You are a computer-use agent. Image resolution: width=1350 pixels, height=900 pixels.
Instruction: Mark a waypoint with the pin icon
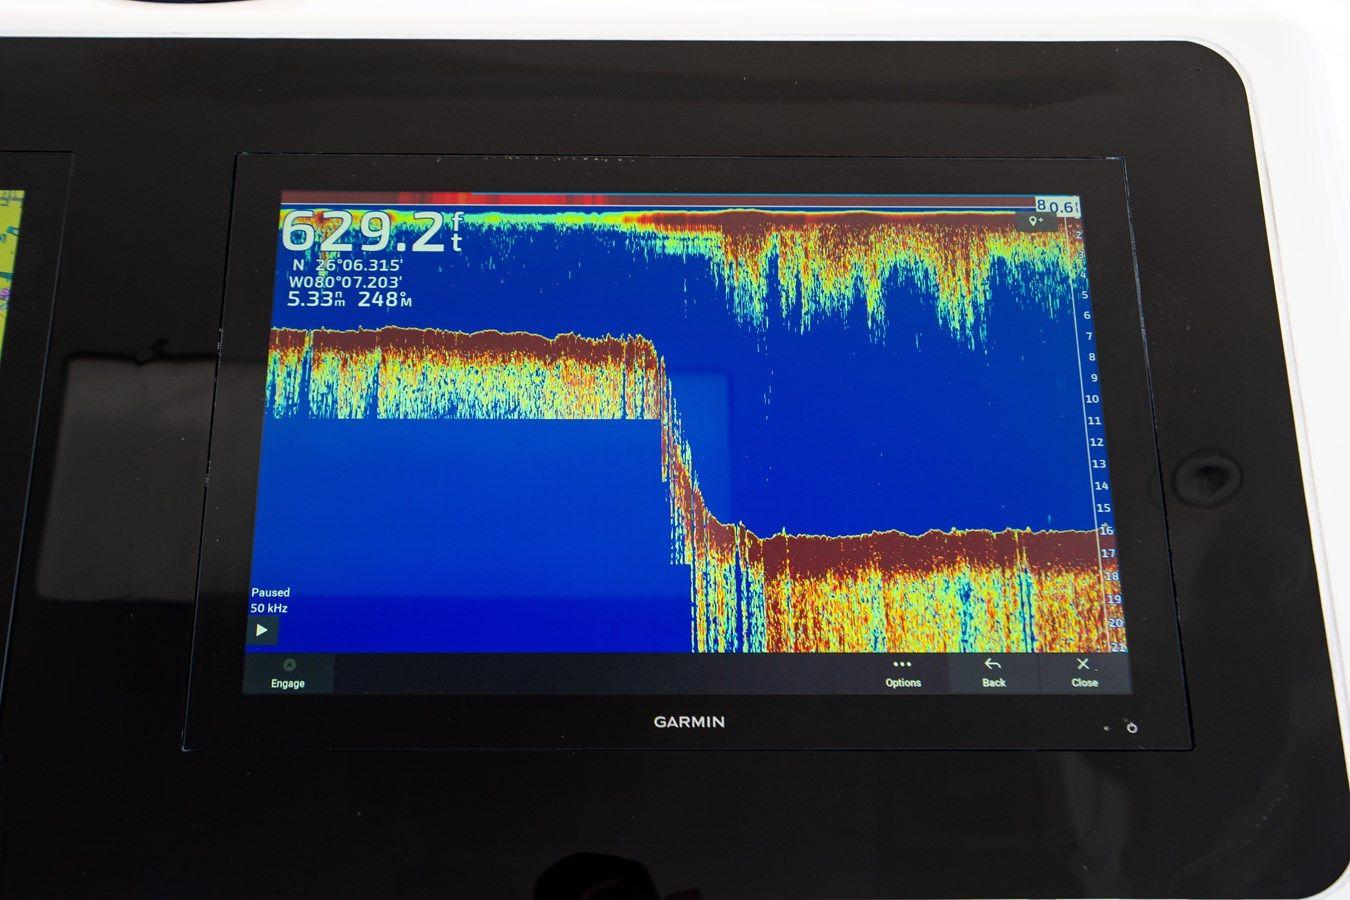tap(1036, 220)
